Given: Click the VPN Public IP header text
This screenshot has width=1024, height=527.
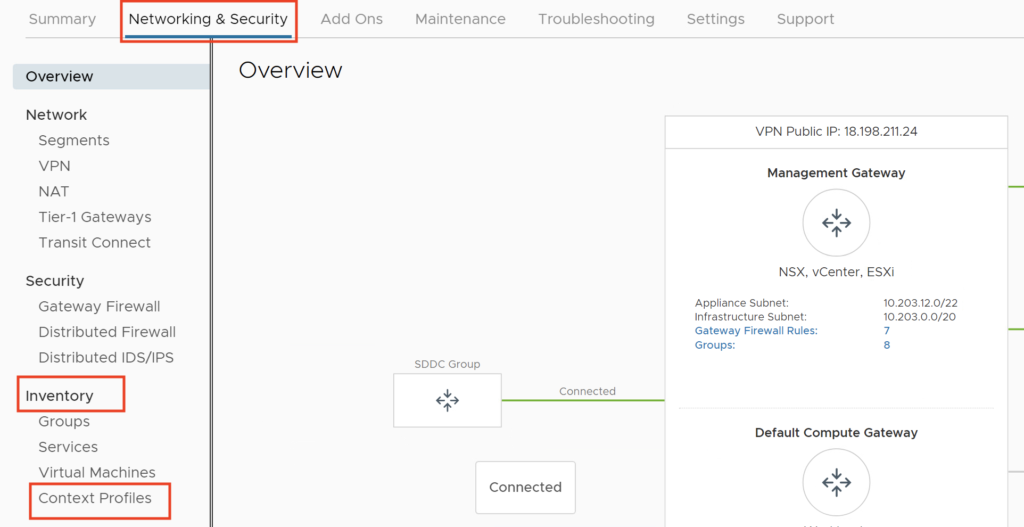Looking at the screenshot, I should pyautogui.click(x=836, y=131).
